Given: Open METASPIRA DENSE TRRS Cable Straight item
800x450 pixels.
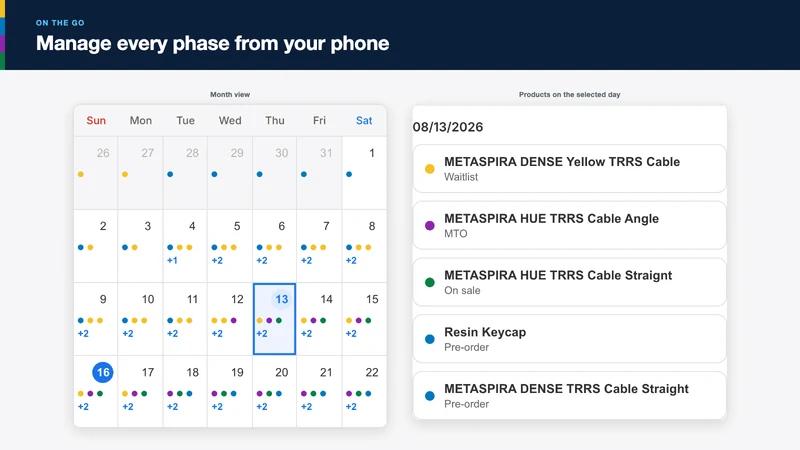Looking at the screenshot, I should coord(569,395).
